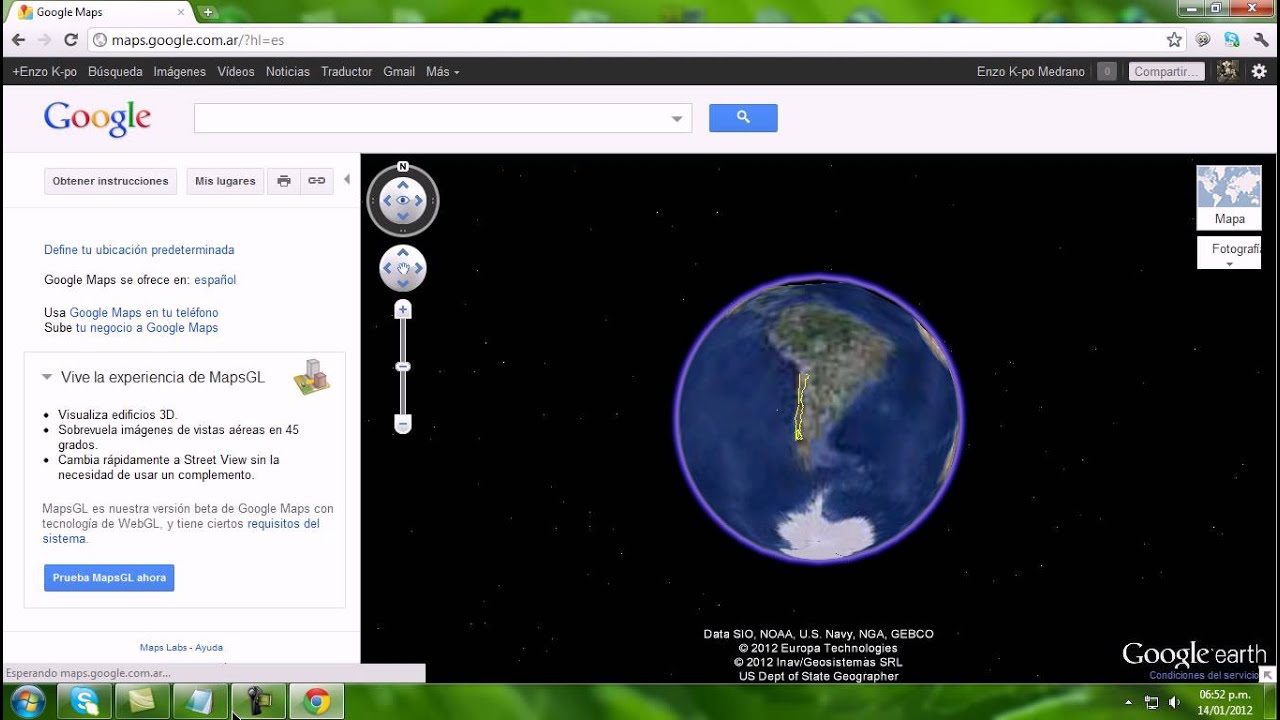
Task: Open tu negocio a Google Maps link
Action: (x=147, y=328)
